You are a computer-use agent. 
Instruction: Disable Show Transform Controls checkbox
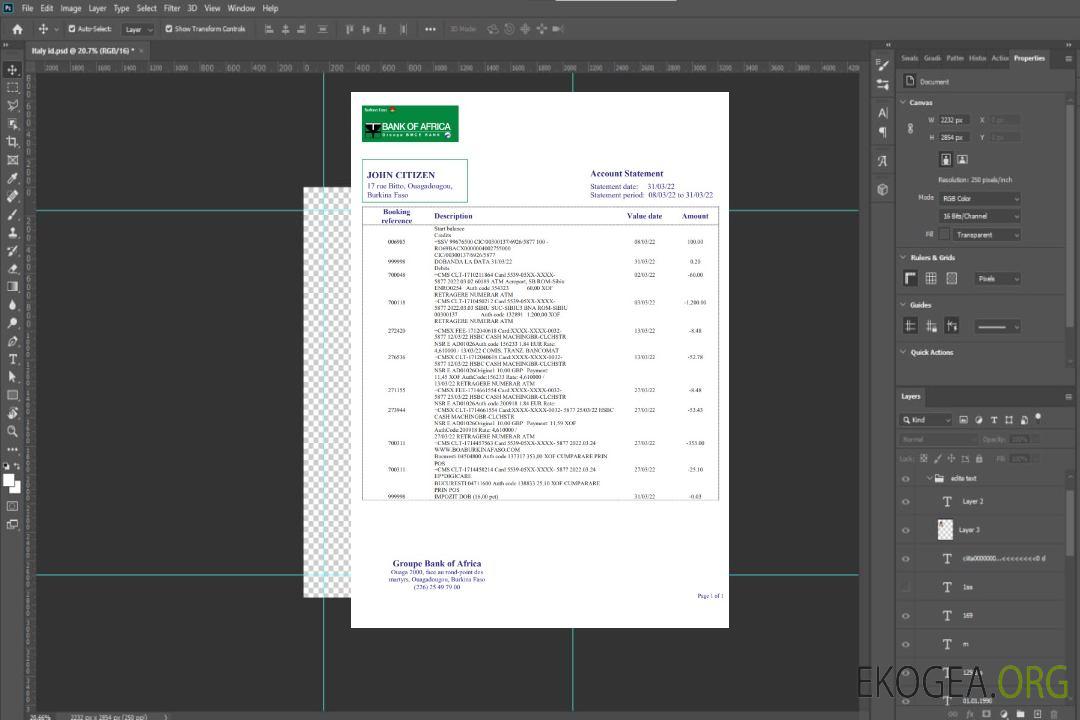[x=168, y=29]
